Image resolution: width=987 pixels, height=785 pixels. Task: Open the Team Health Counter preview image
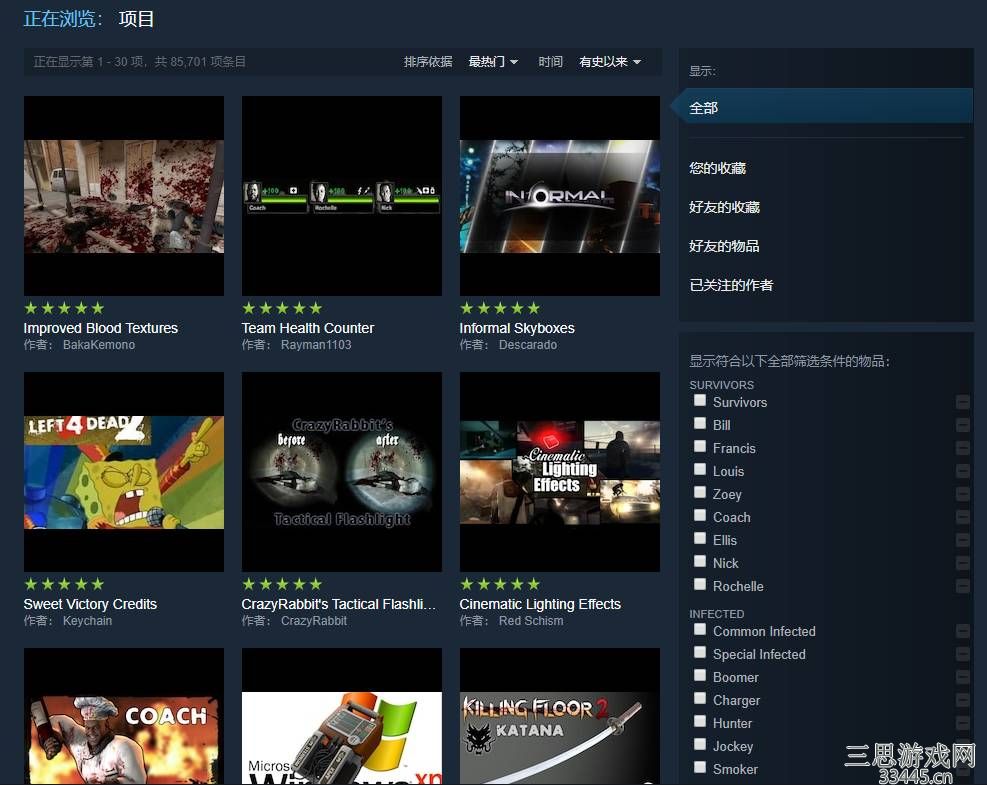point(342,196)
